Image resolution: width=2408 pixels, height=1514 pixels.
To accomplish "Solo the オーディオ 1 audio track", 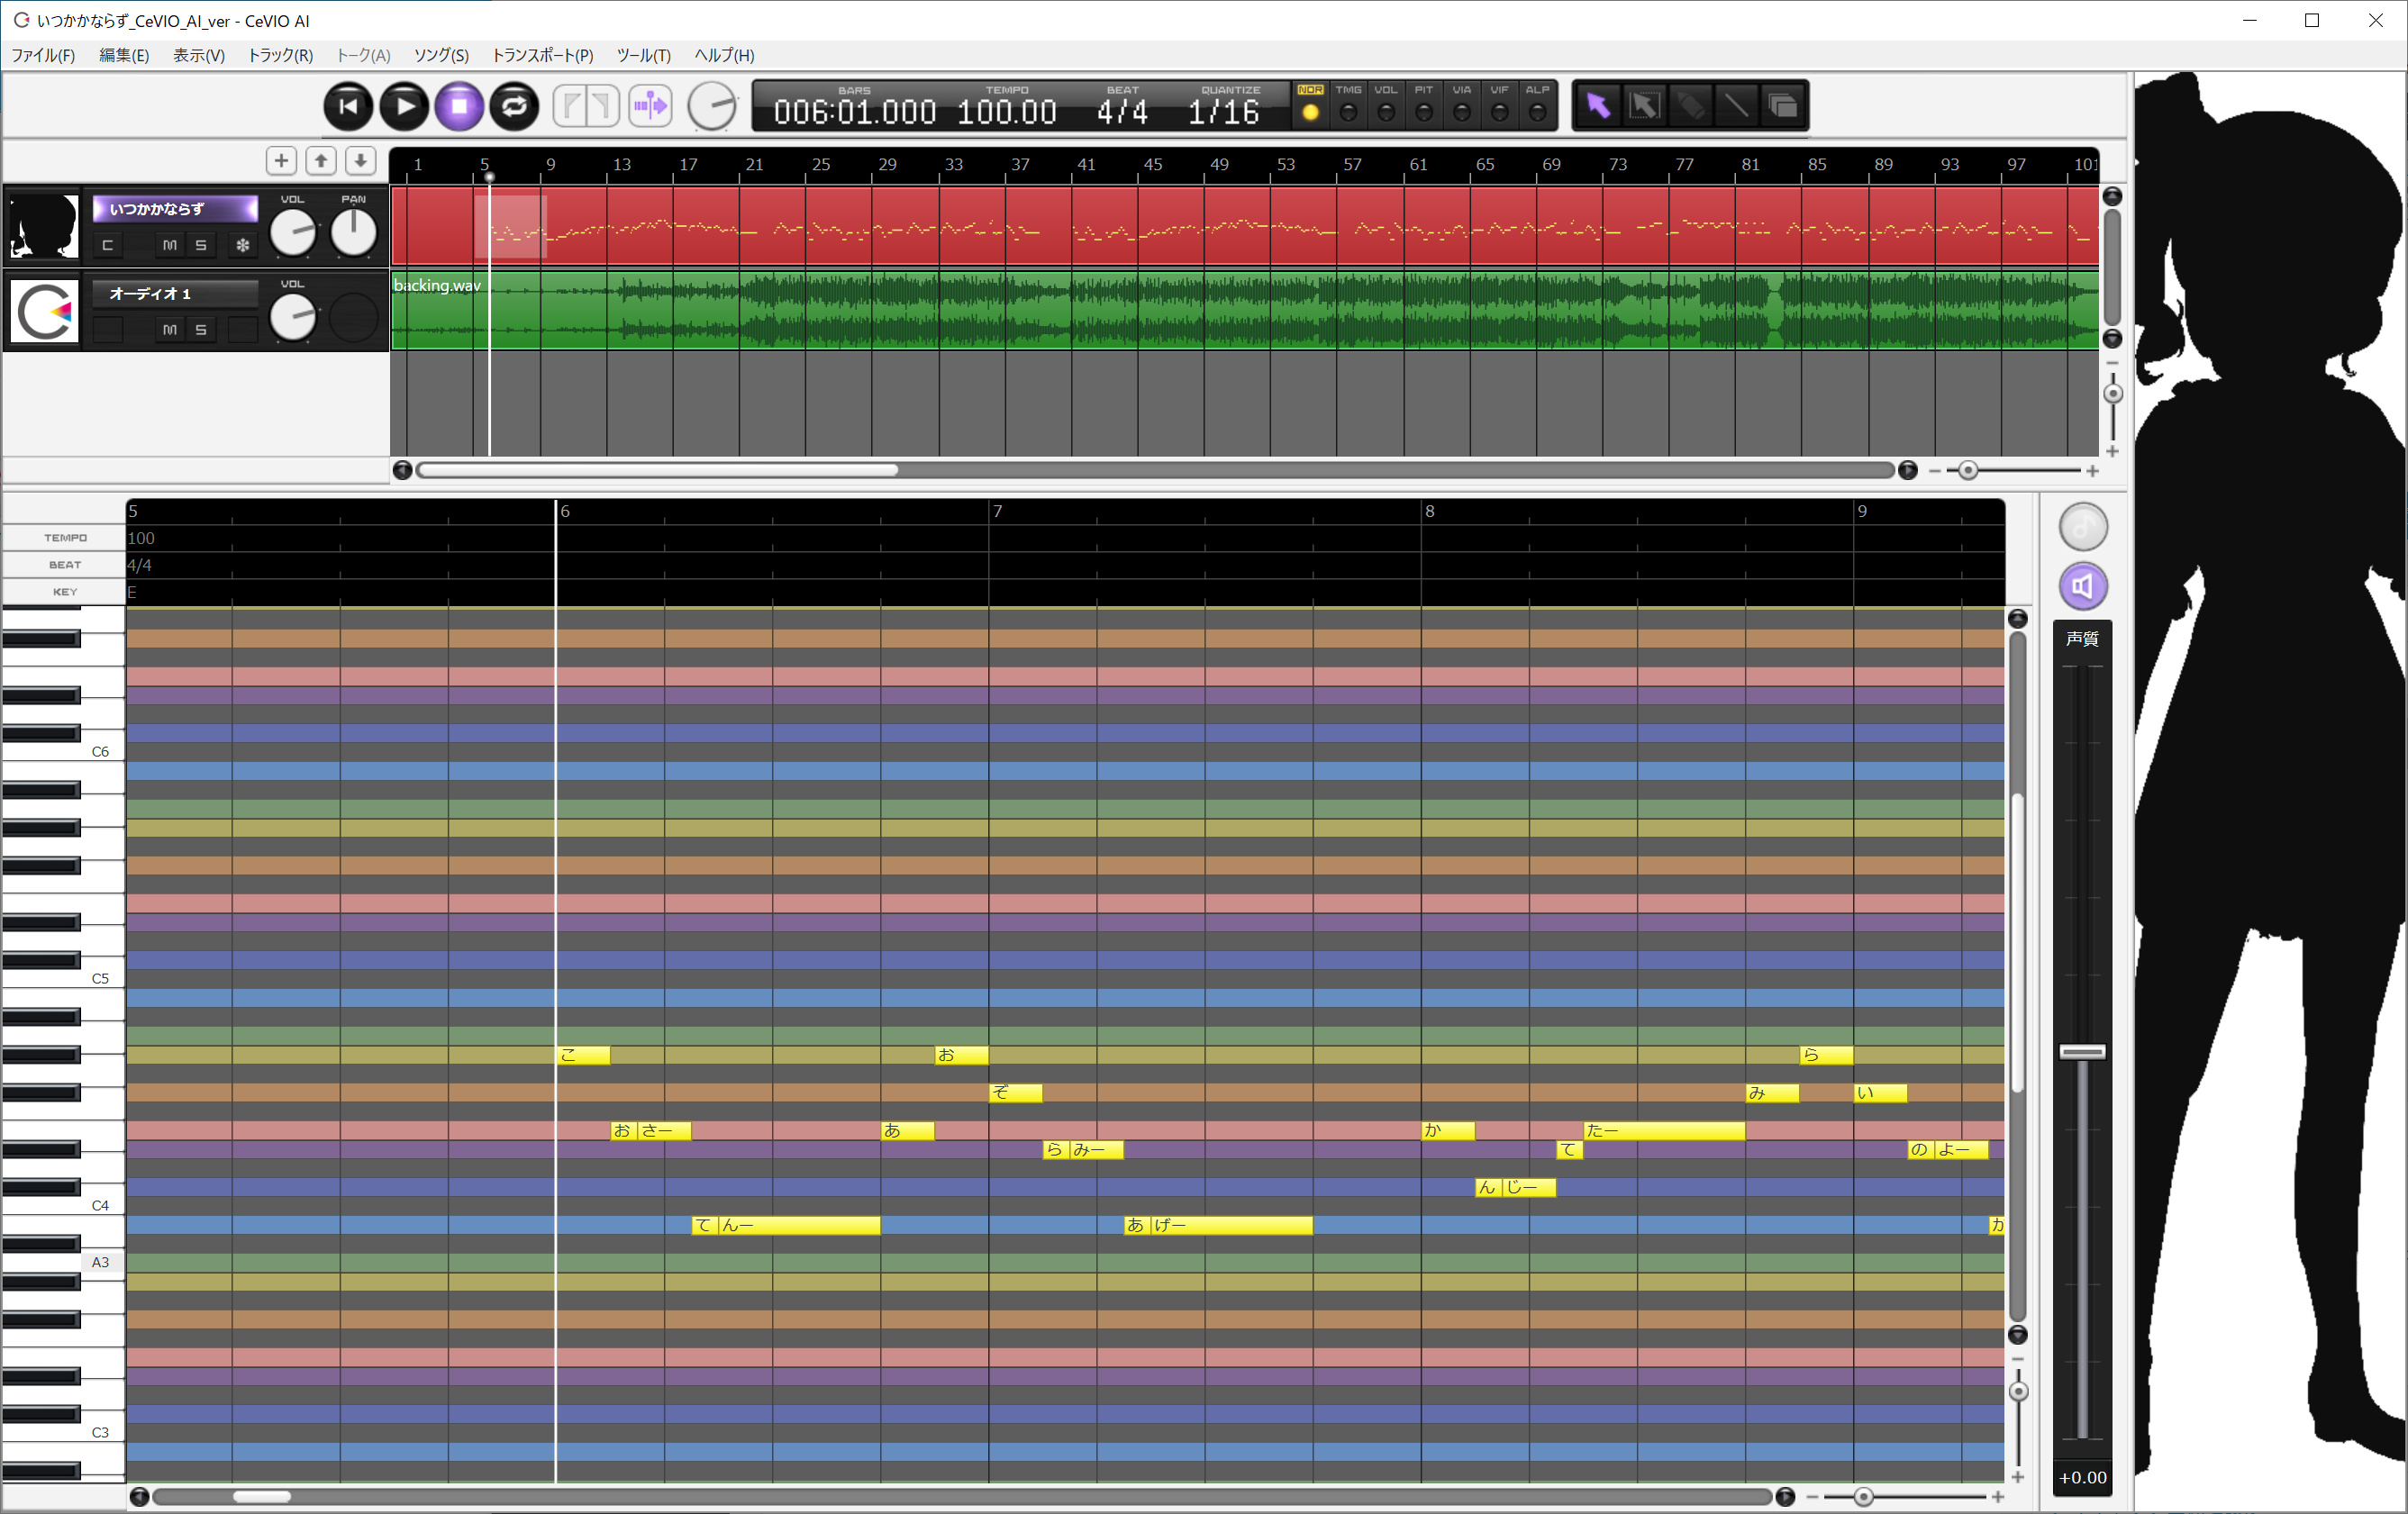I will pyautogui.click(x=201, y=330).
